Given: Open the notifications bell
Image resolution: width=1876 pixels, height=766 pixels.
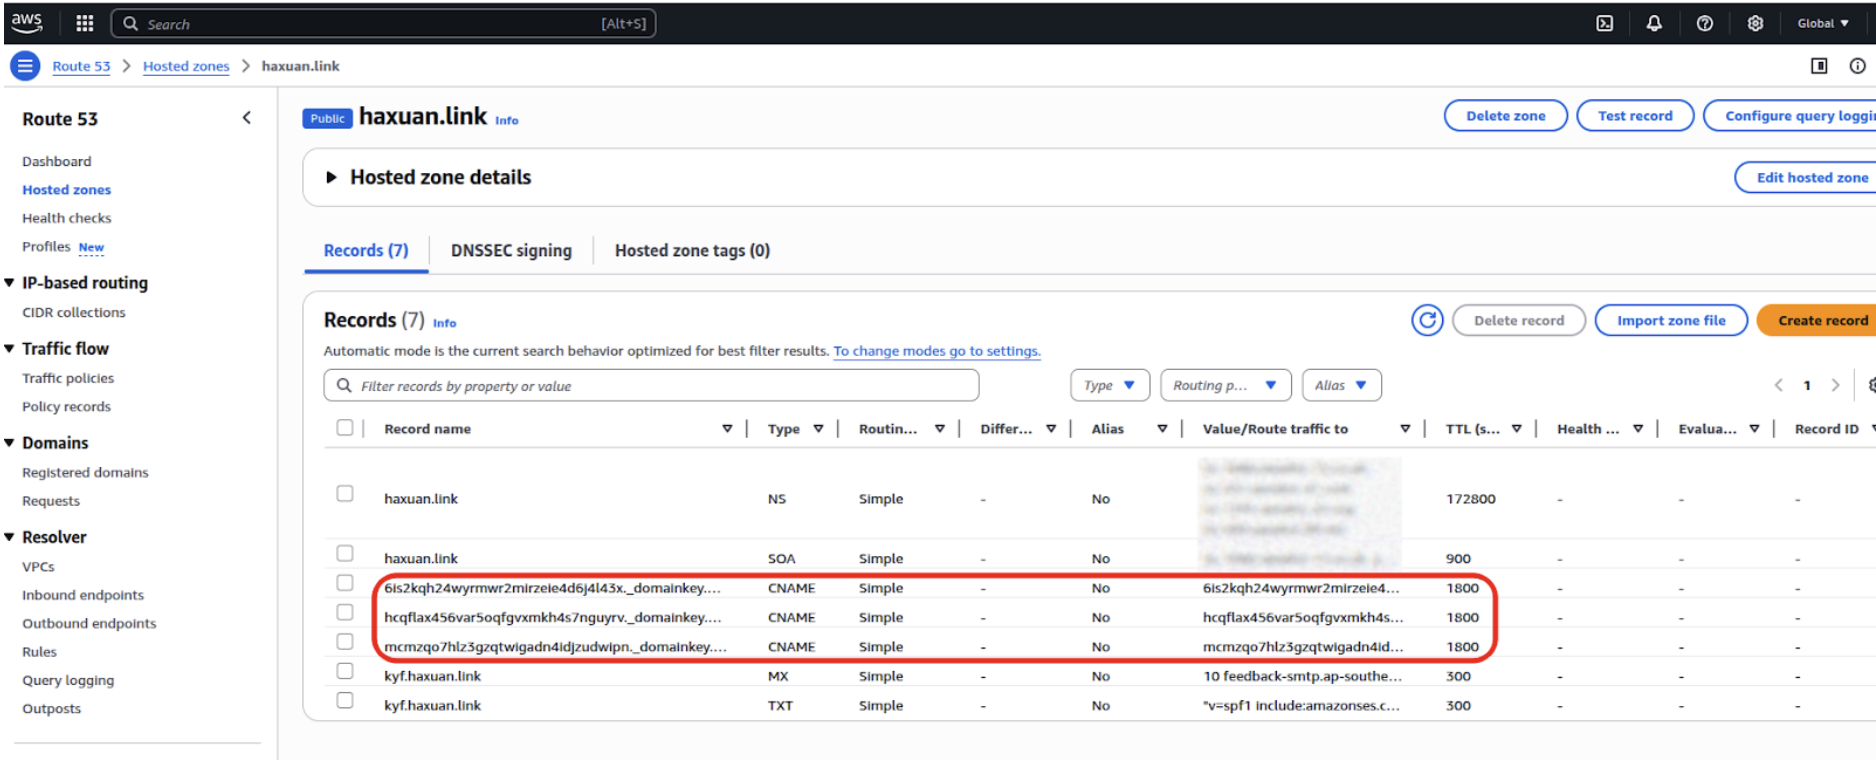Looking at the screenshot, I should pos(1654,23).
